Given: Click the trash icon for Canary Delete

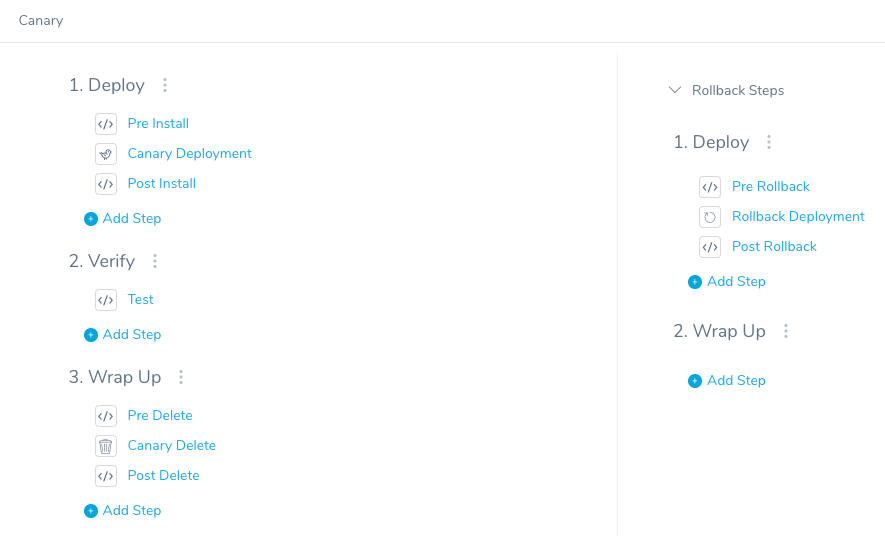Looking at the screenshot, I should pyautogui.click(x=106, y=446).
